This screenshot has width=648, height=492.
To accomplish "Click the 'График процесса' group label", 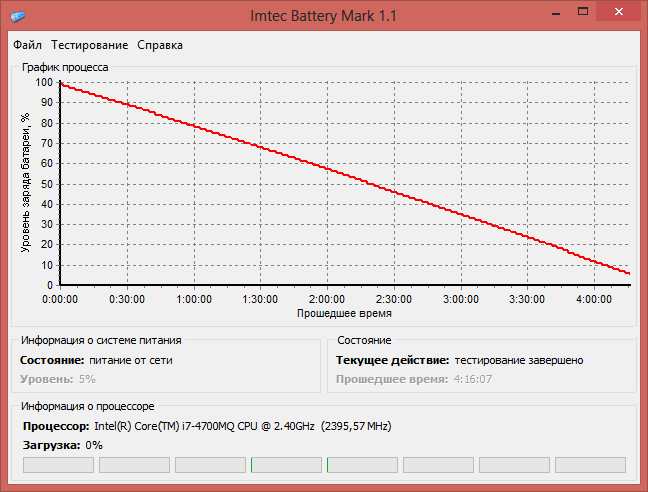I will coord(65,67).
